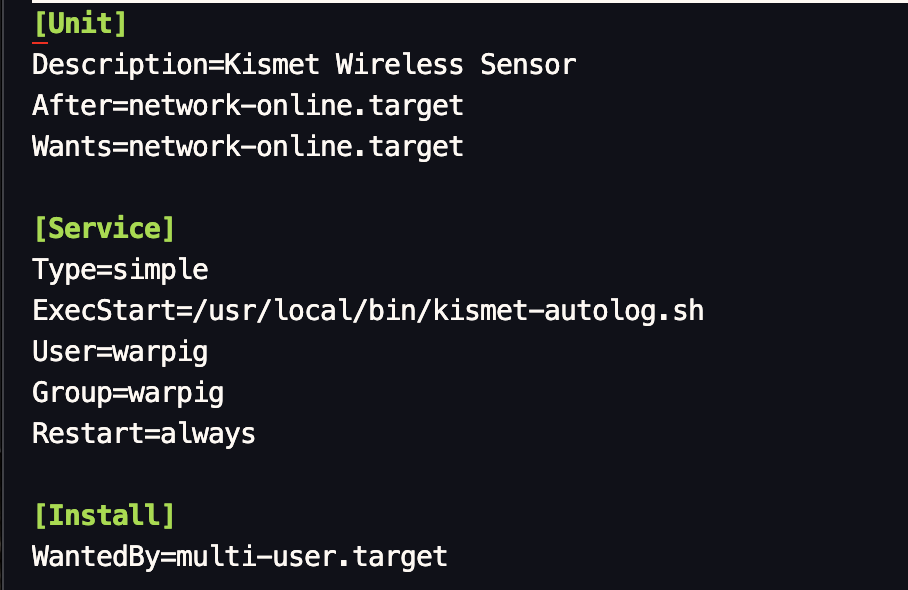This screenshot has height=590, width=908.
Task: Click the Wants=network-online.target line
Action: tap(248, 146)
